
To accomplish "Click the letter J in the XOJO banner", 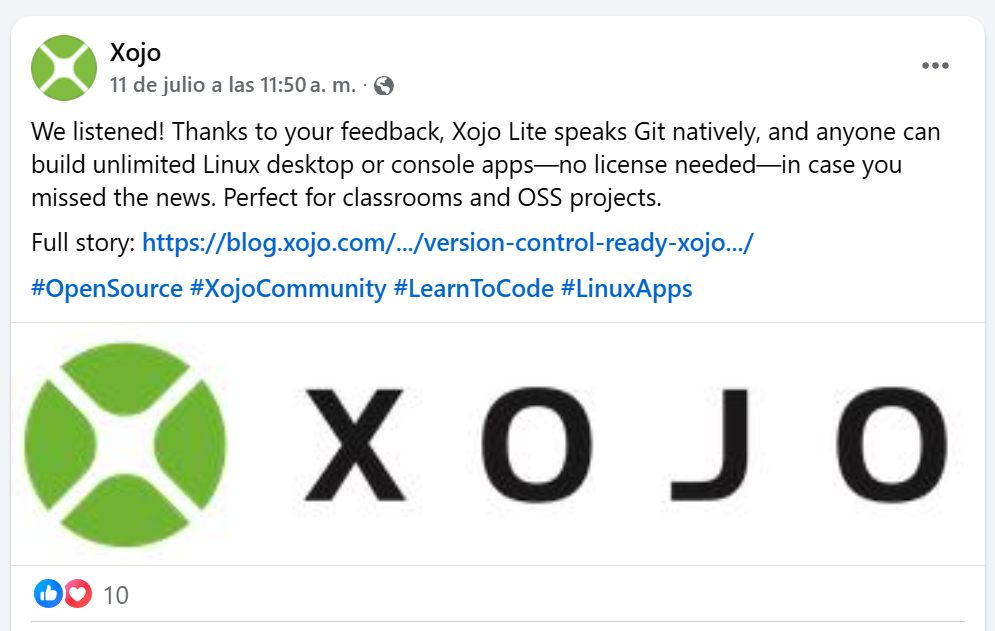I will (x=711, y=444).
